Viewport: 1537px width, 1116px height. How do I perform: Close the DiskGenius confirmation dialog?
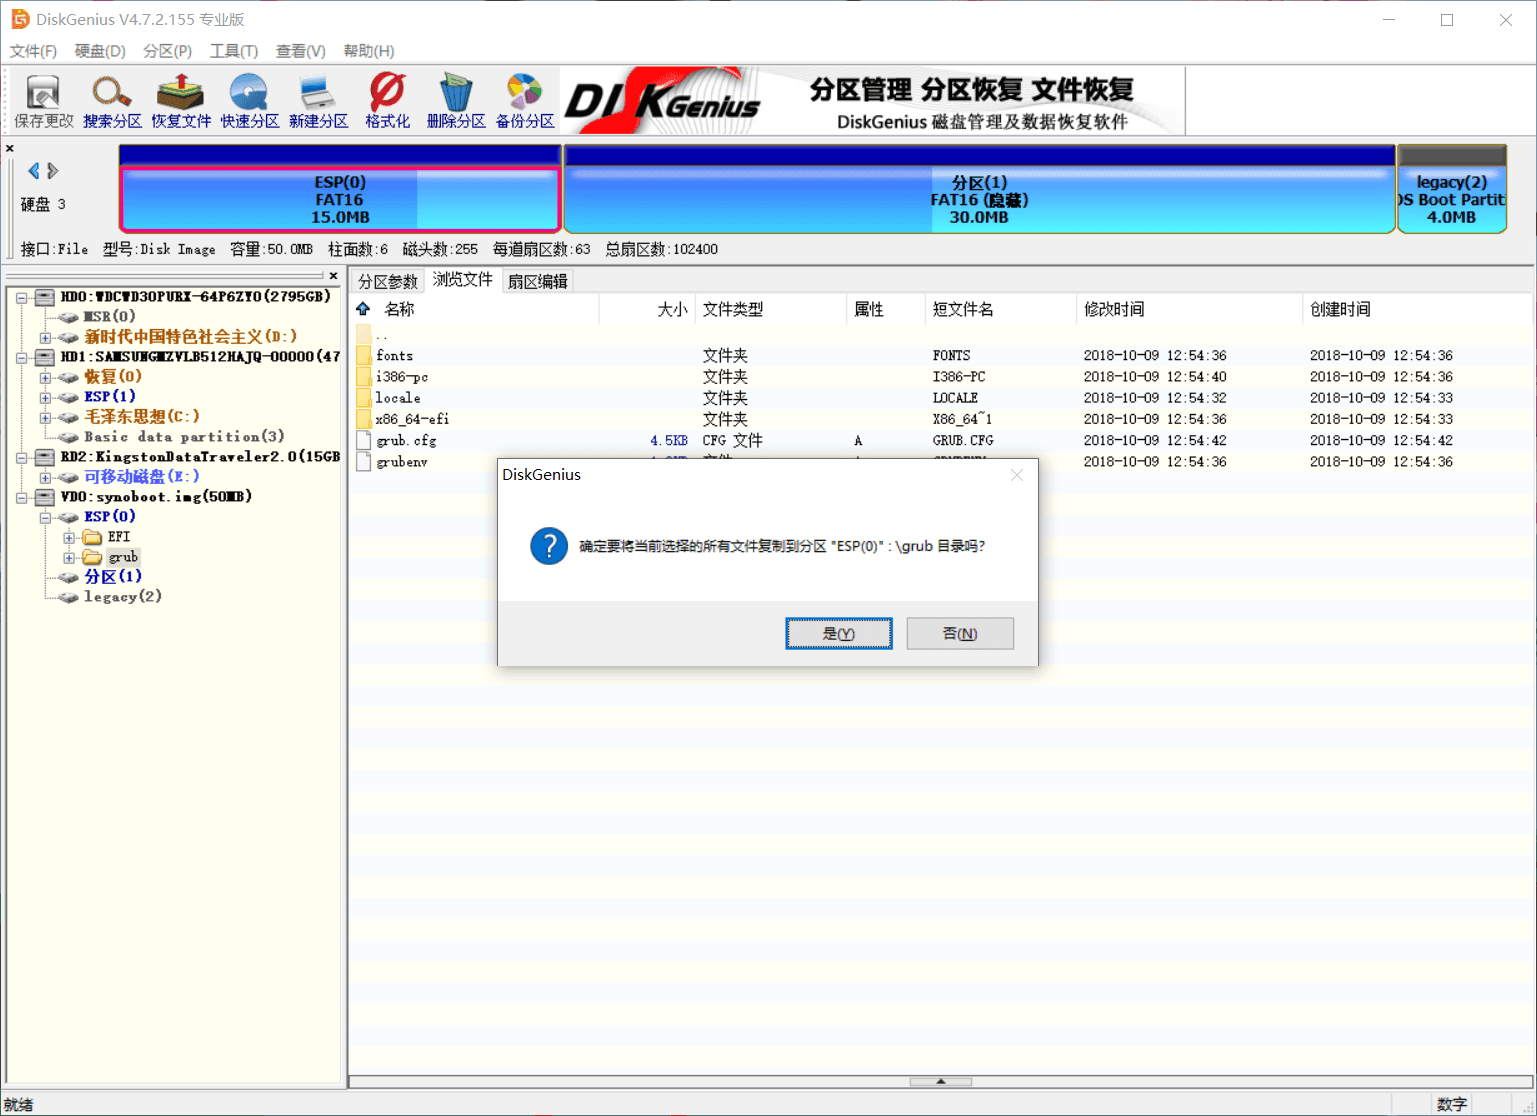tap(1016, 475)
